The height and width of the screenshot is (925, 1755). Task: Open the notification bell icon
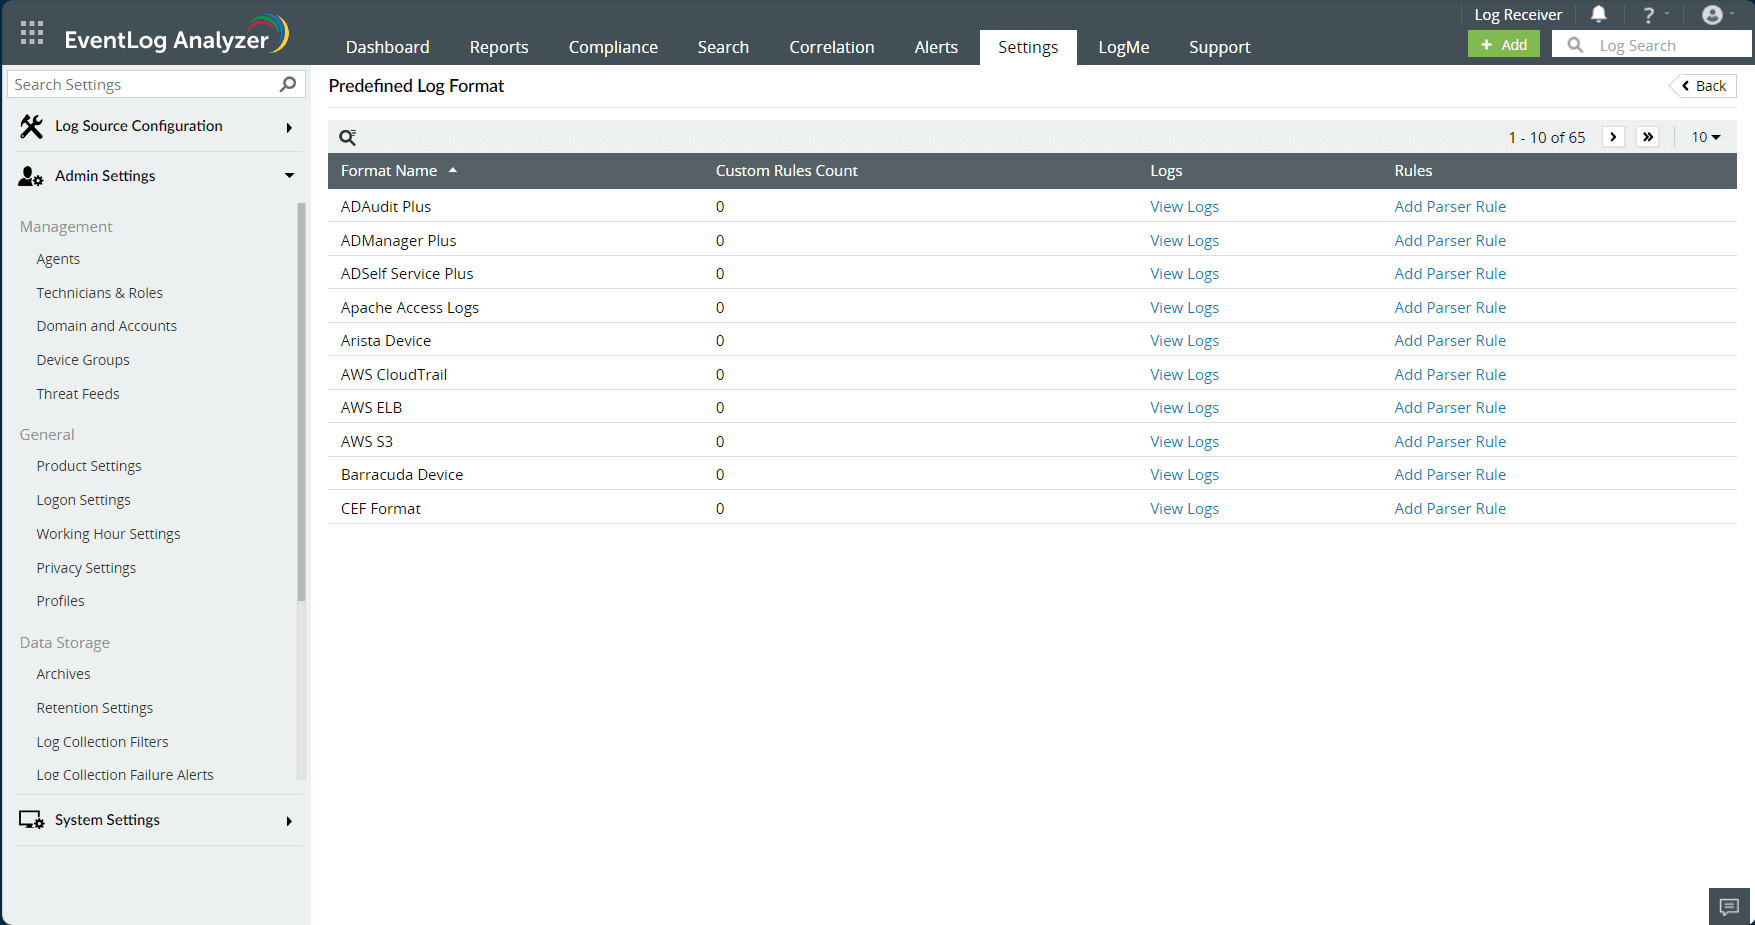point(1598,14)
